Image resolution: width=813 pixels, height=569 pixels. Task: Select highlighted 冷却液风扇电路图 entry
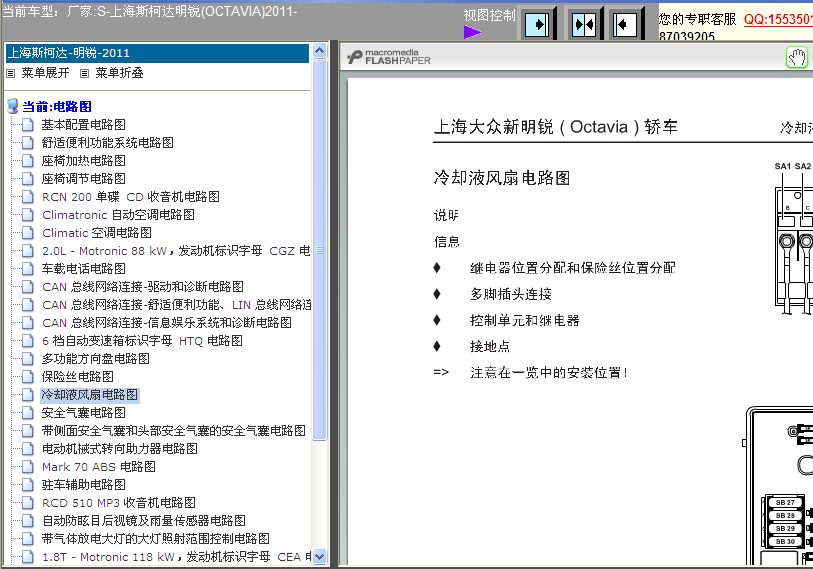tap(90, 395)
